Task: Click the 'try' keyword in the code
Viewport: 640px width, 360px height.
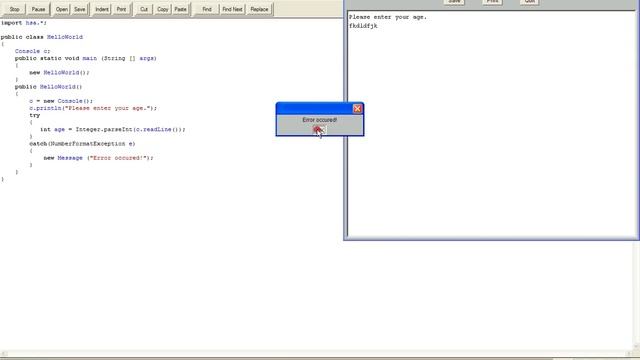Action: [x=35, y=115]
